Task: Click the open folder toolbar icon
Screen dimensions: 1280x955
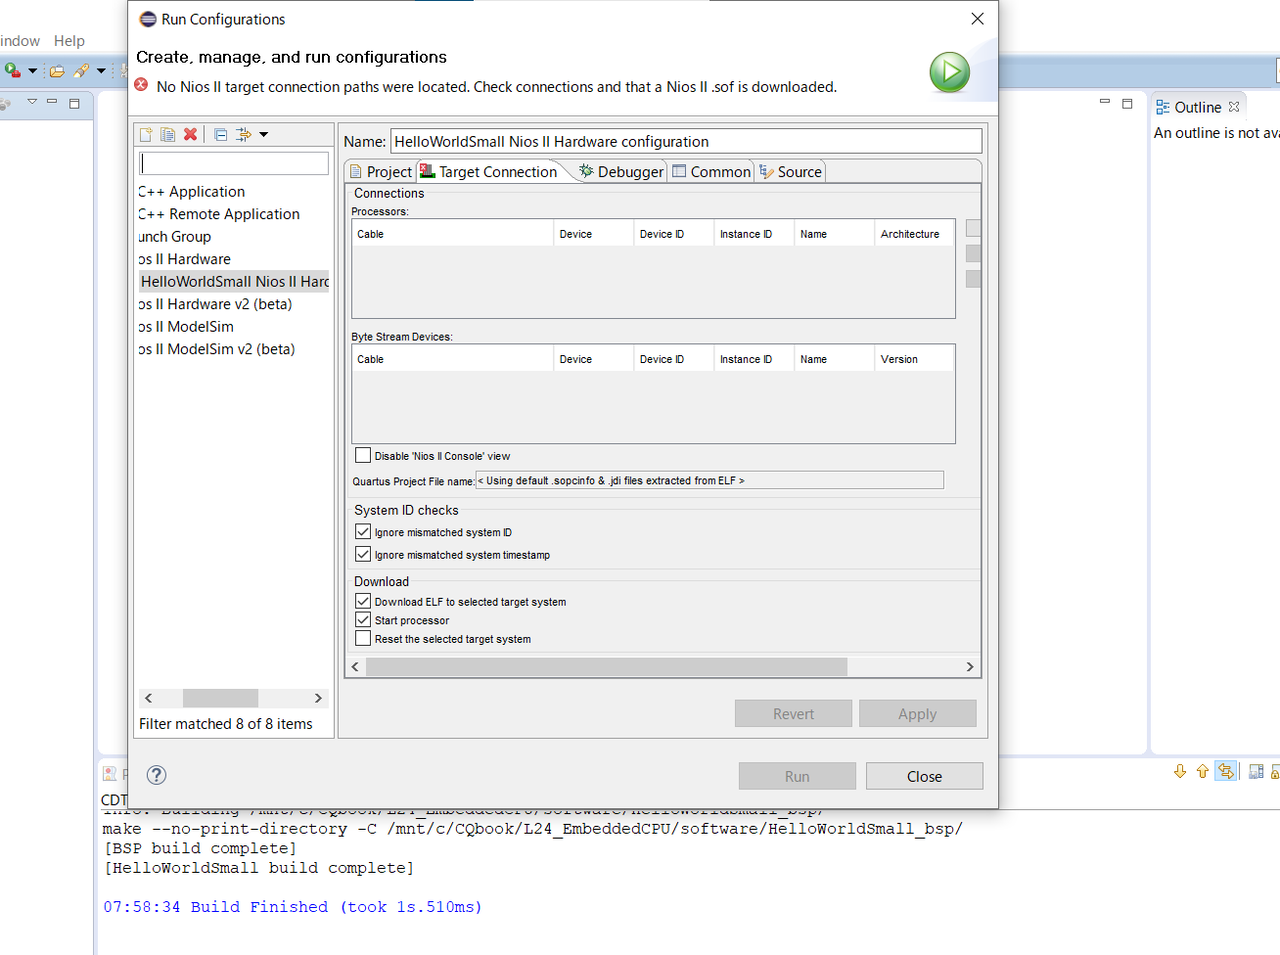Action: [57, 71]
